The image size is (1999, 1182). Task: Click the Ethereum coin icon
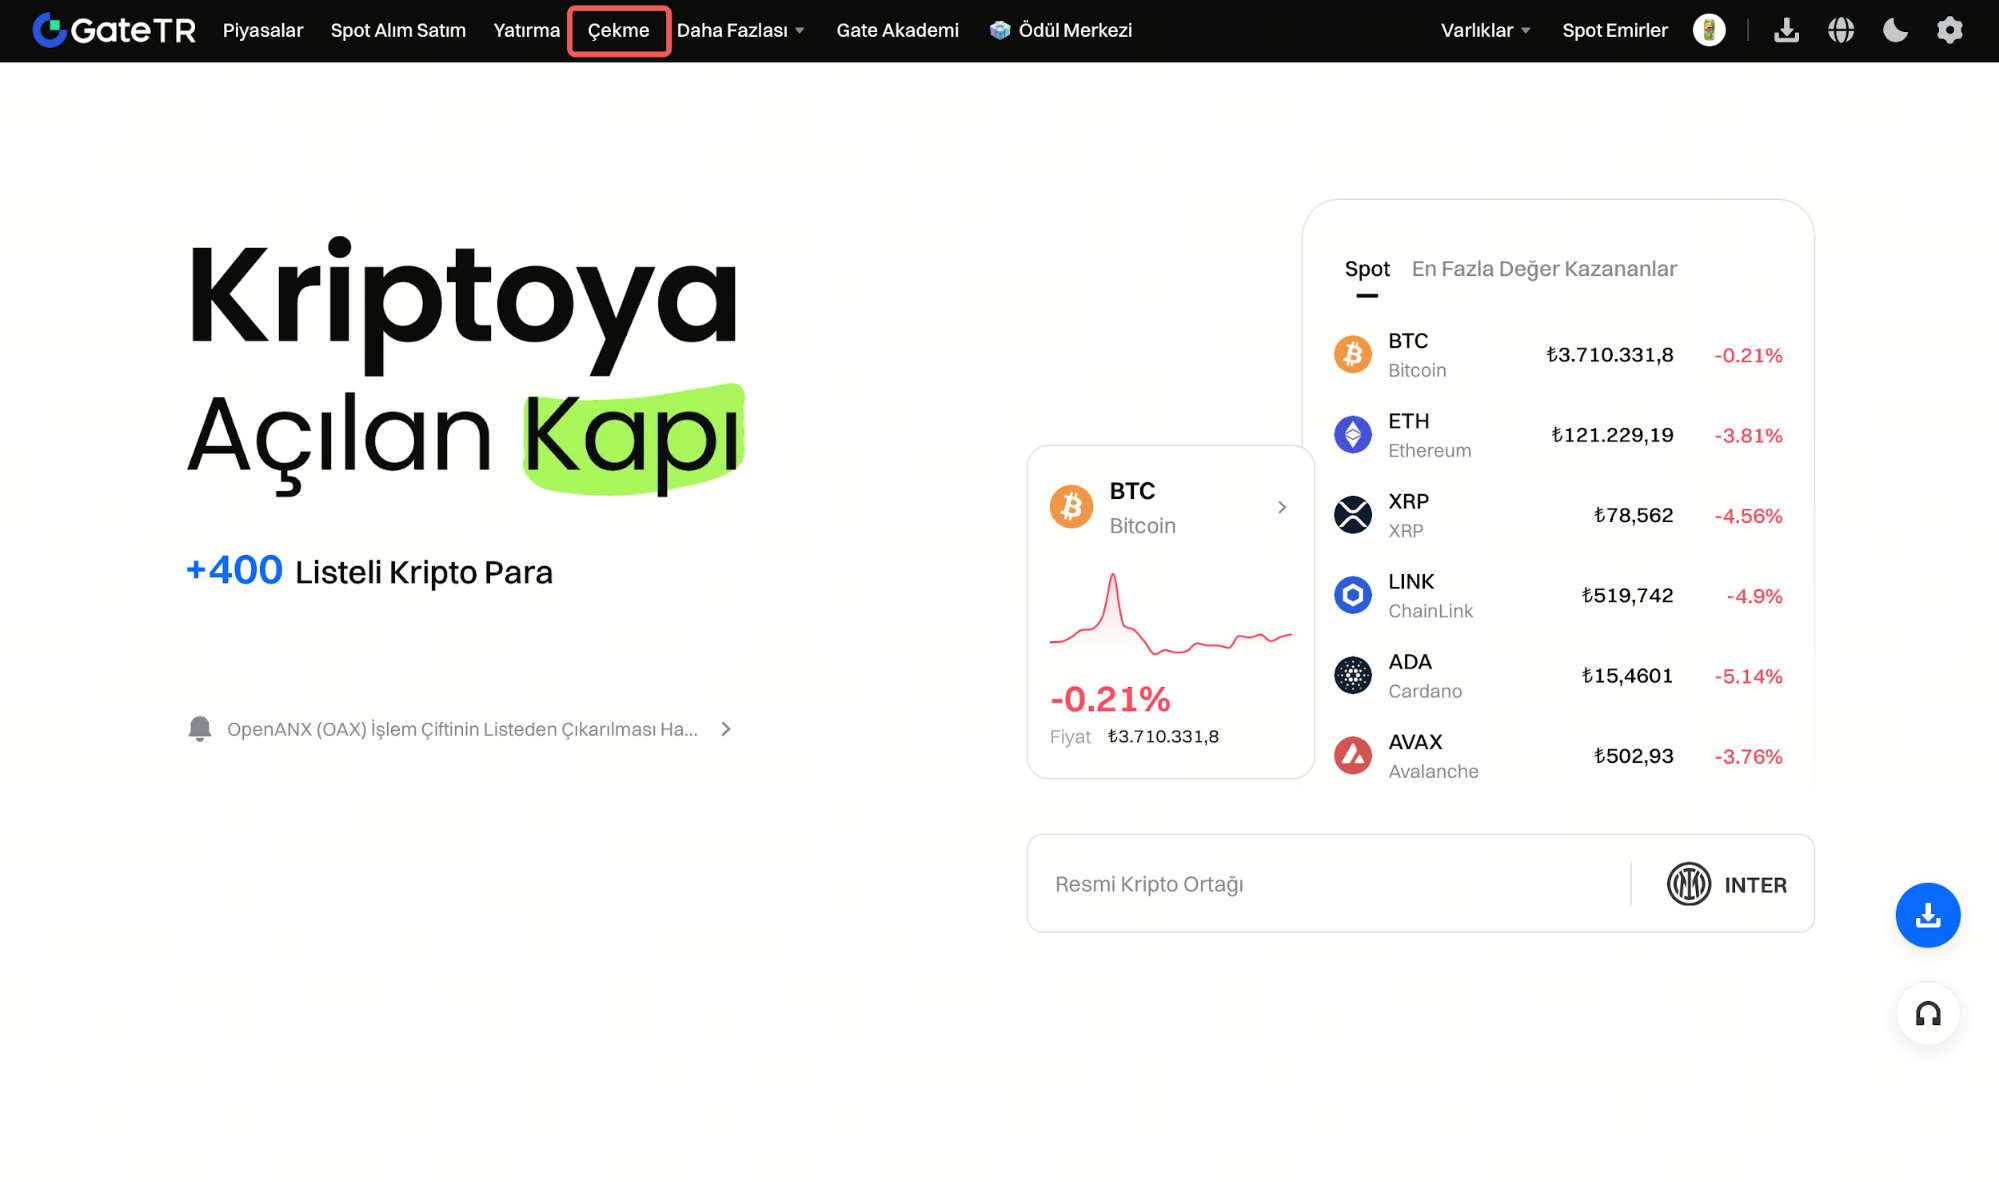click(x=1353, y=435)
